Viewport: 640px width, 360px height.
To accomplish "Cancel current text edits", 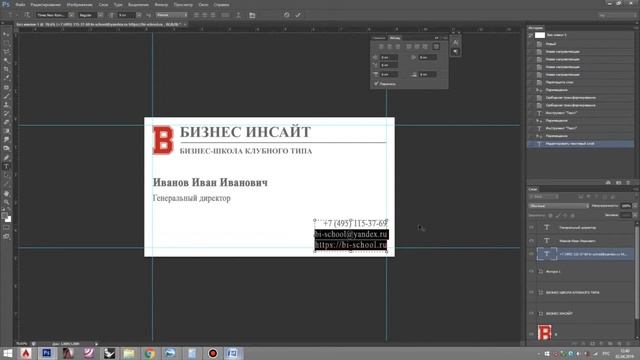I will pyautogui.click(x=287, y=15).
